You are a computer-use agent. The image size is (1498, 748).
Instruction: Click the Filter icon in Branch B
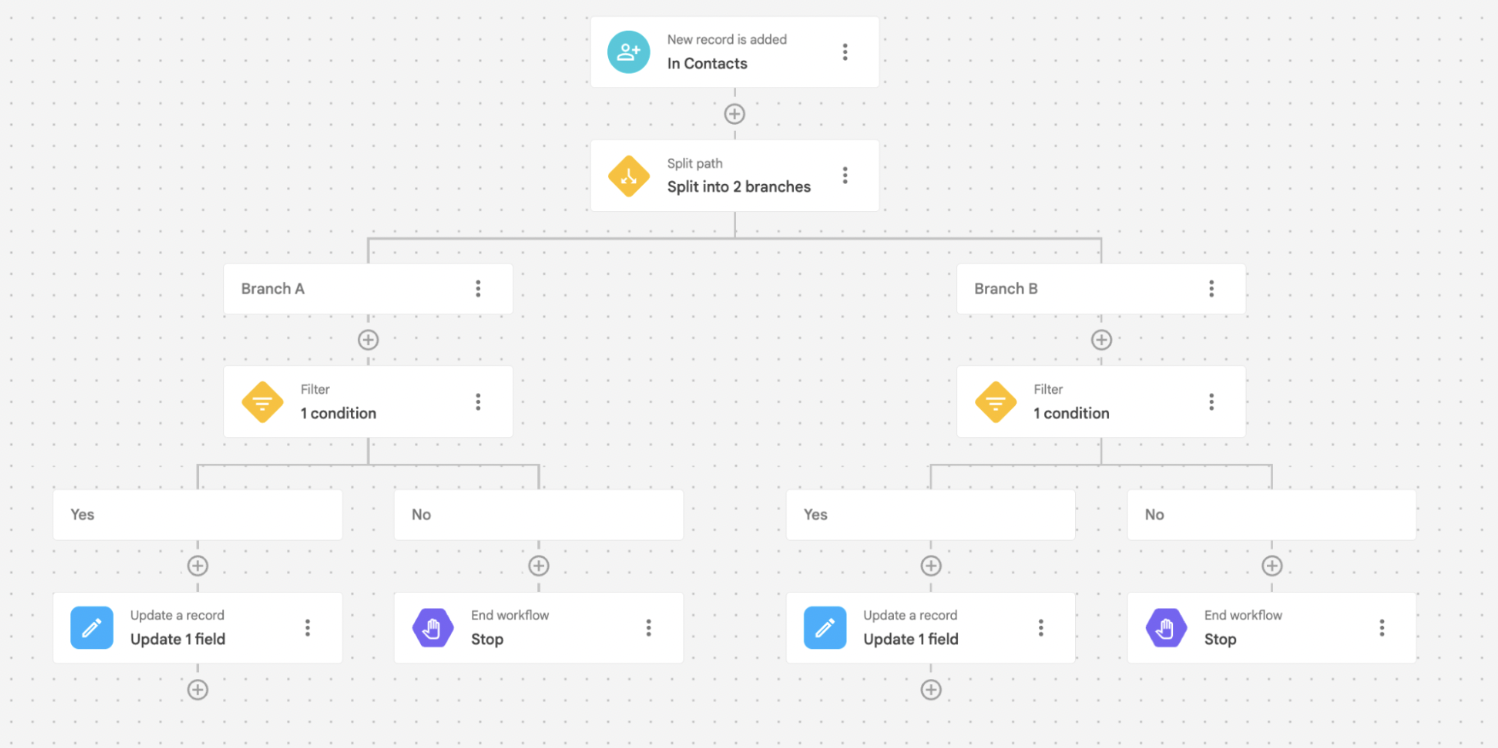click(995, 401)
